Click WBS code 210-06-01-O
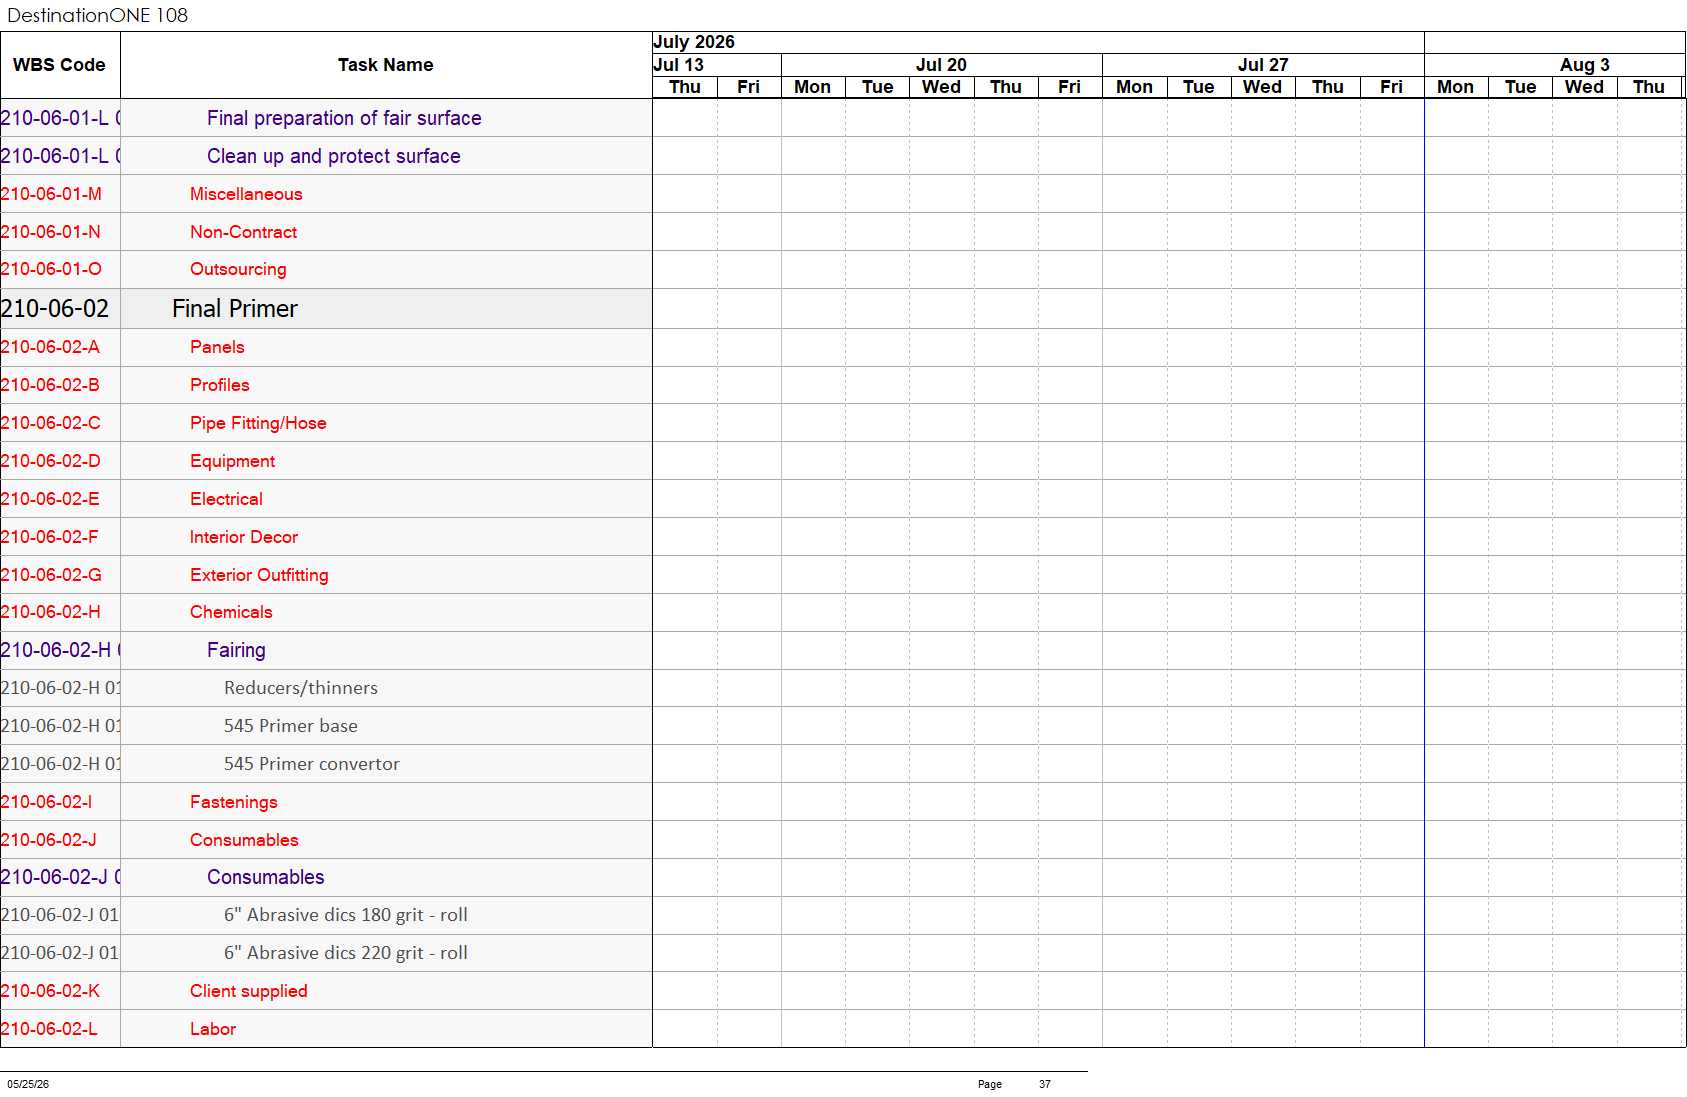This screenshot has height=1097, width=1687. [51, 269]
